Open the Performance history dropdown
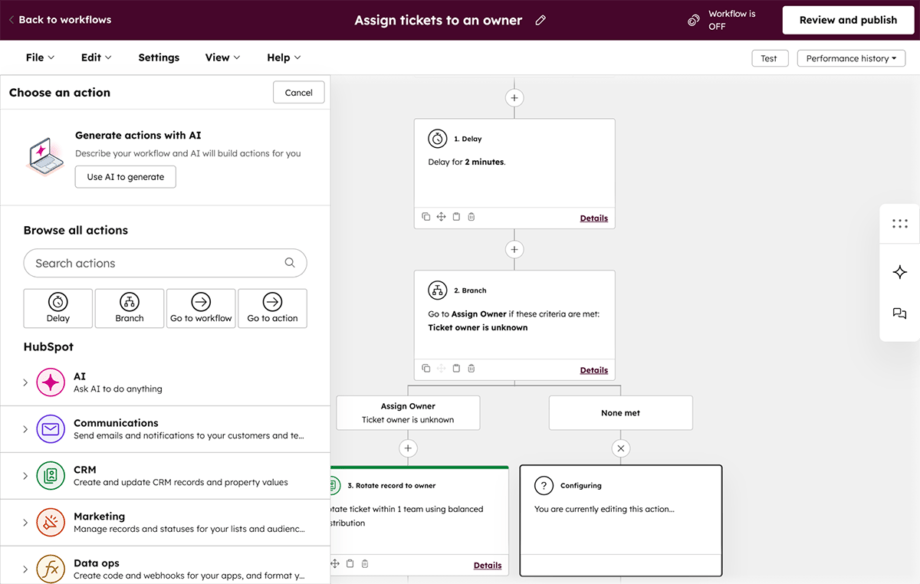920x584 pixels. click(x=851, y=58)
